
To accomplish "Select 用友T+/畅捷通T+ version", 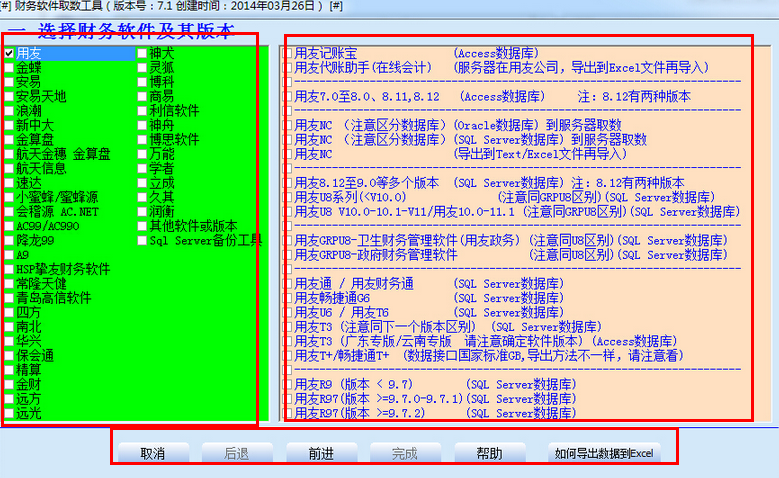I will [287, 356].
